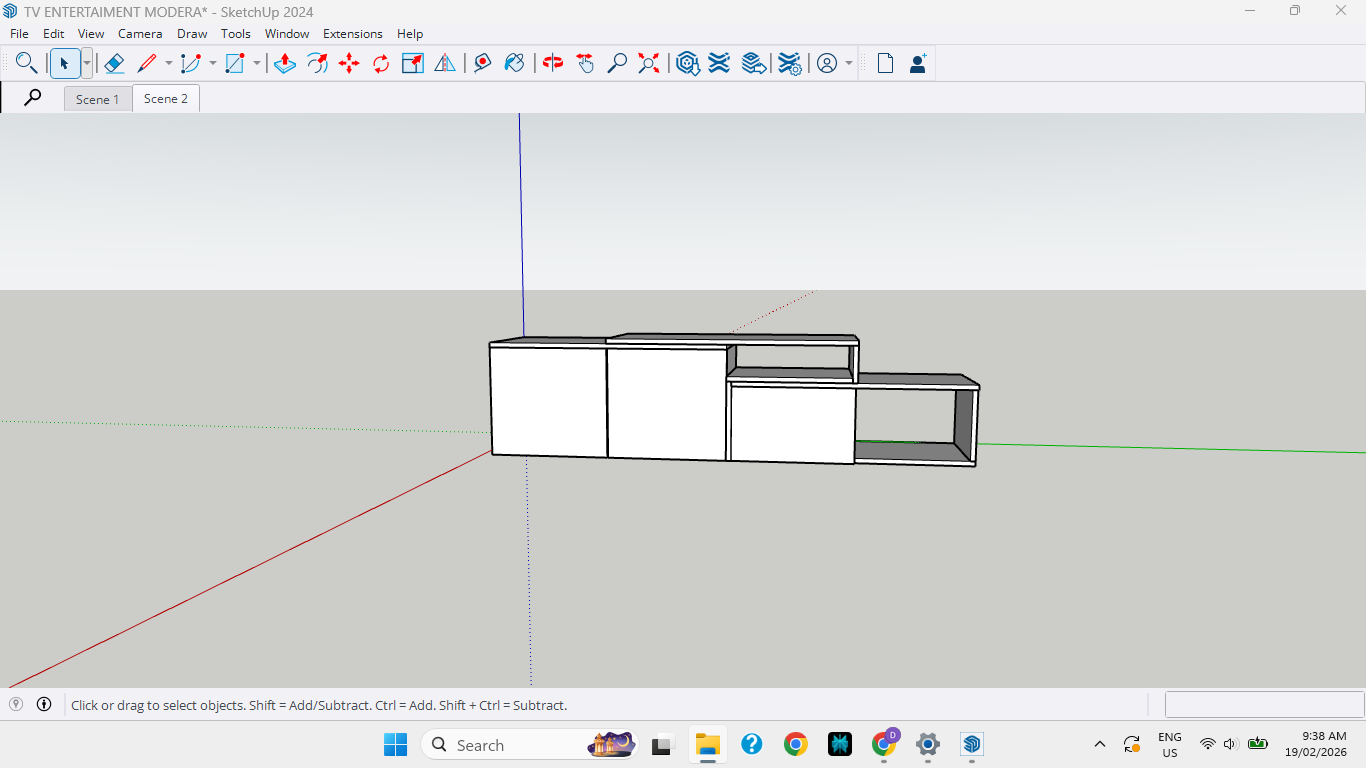The height and width of the screenshot is (768, 1366).
Task: Activate the Orbit tool
Action: click(553, 64)
